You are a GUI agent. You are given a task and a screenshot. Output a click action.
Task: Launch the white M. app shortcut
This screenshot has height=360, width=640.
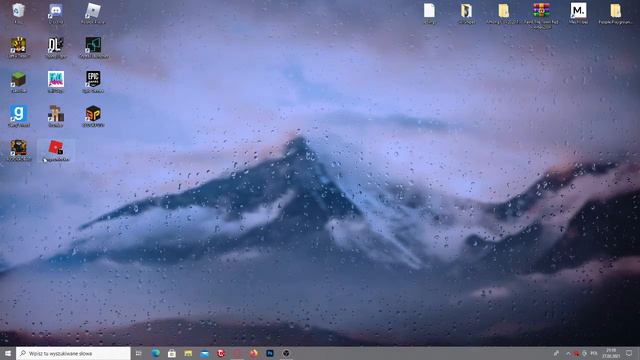pos(578,11)
